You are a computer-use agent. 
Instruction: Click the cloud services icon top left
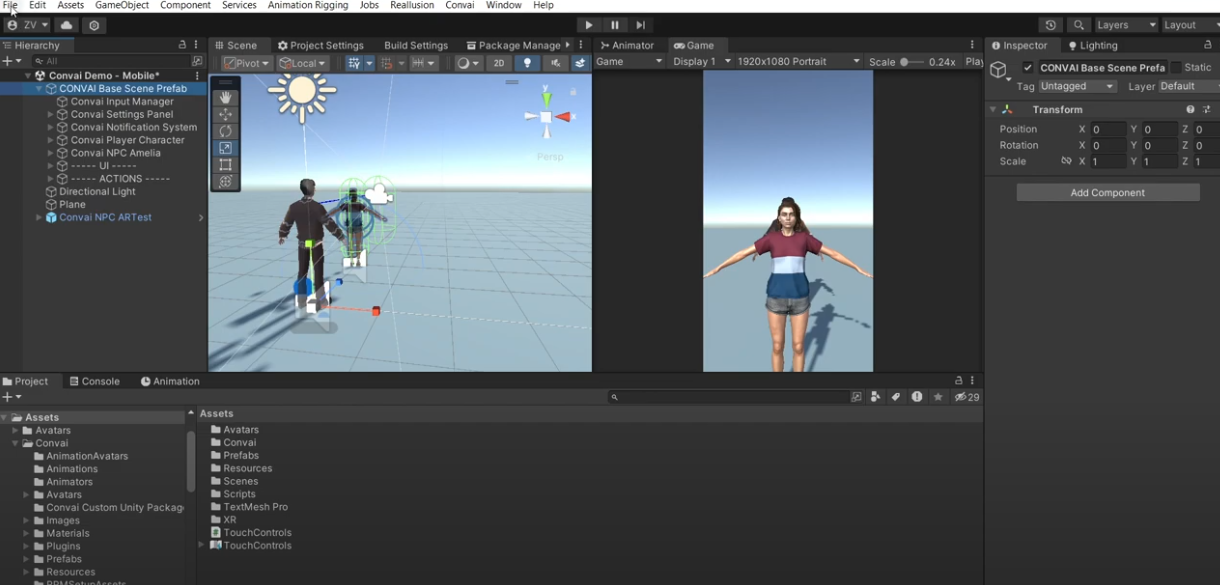click(65, 25)
